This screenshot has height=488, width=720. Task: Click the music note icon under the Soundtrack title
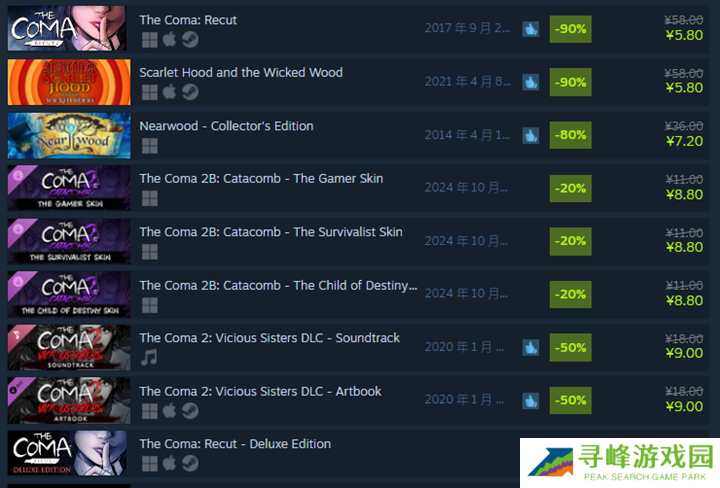click(149, 357)
